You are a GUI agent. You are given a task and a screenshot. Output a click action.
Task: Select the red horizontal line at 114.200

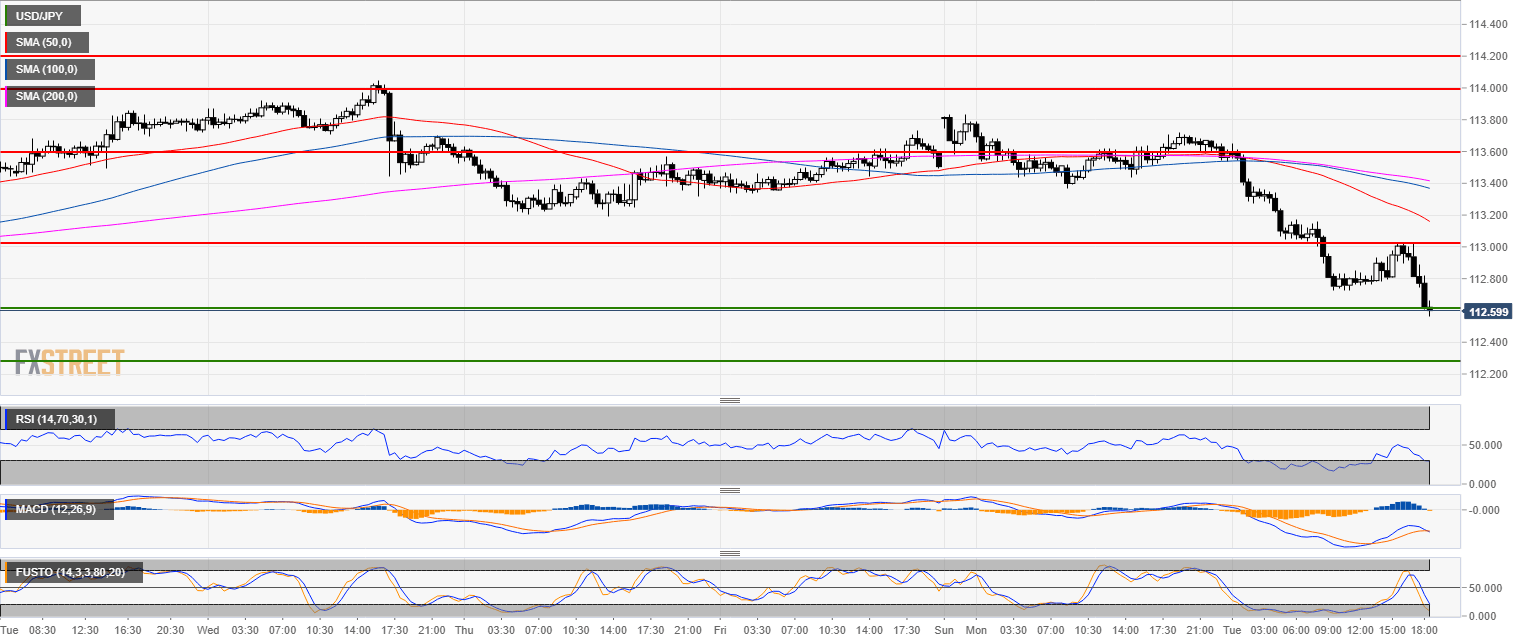[700, 56]
